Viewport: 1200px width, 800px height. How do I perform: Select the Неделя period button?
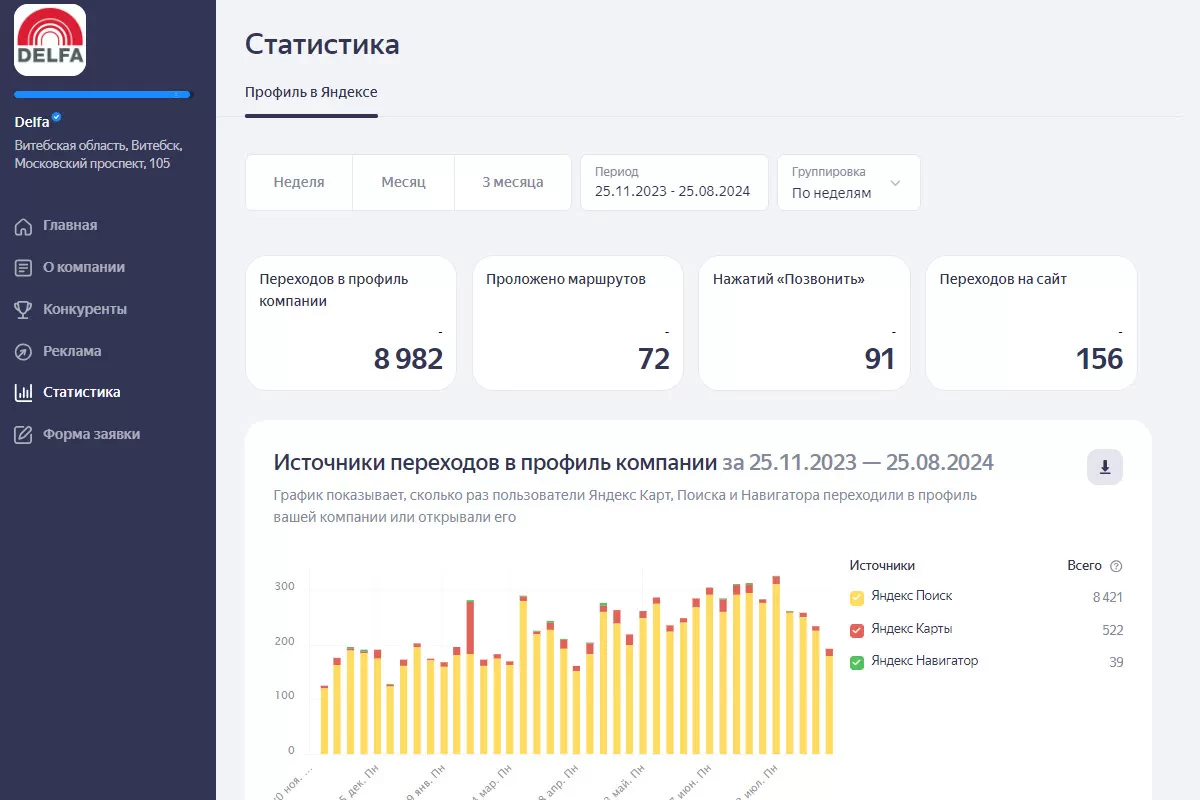[x=299, y=182]
